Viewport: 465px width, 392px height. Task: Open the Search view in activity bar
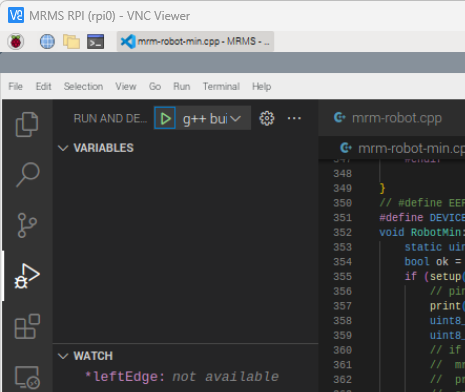coord(28,175)
